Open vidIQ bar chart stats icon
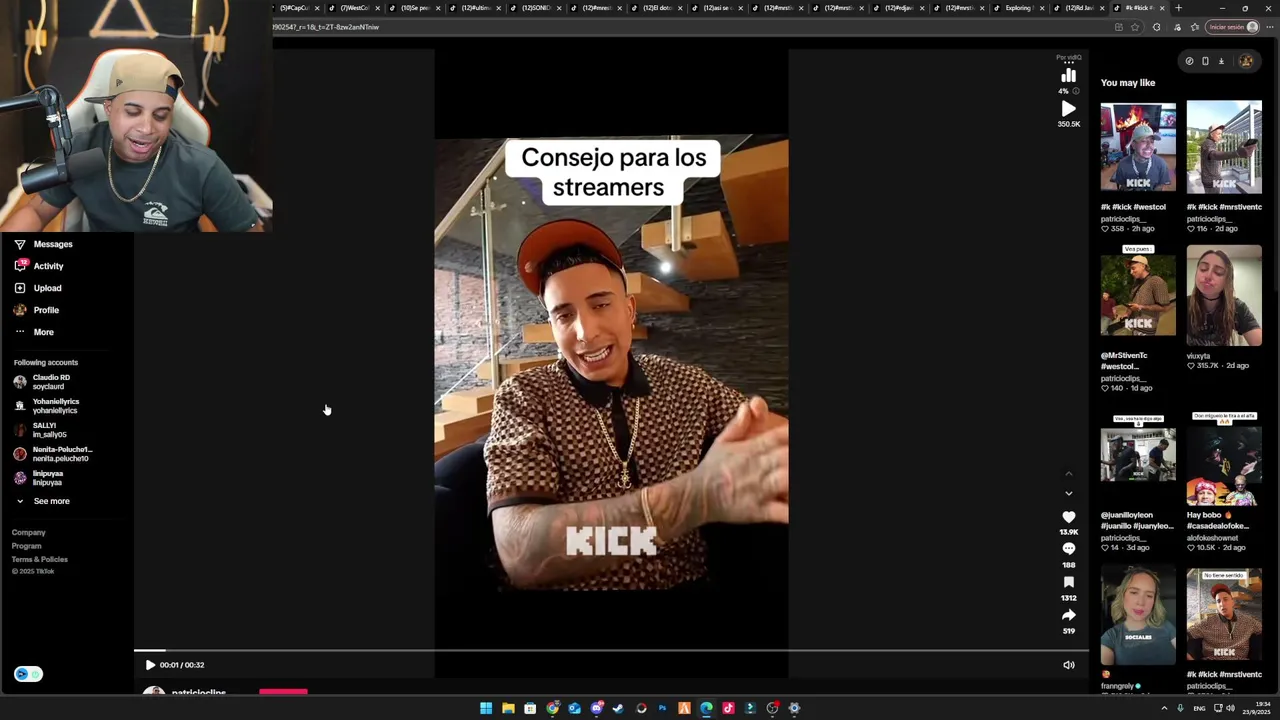 click(1068, 76)
